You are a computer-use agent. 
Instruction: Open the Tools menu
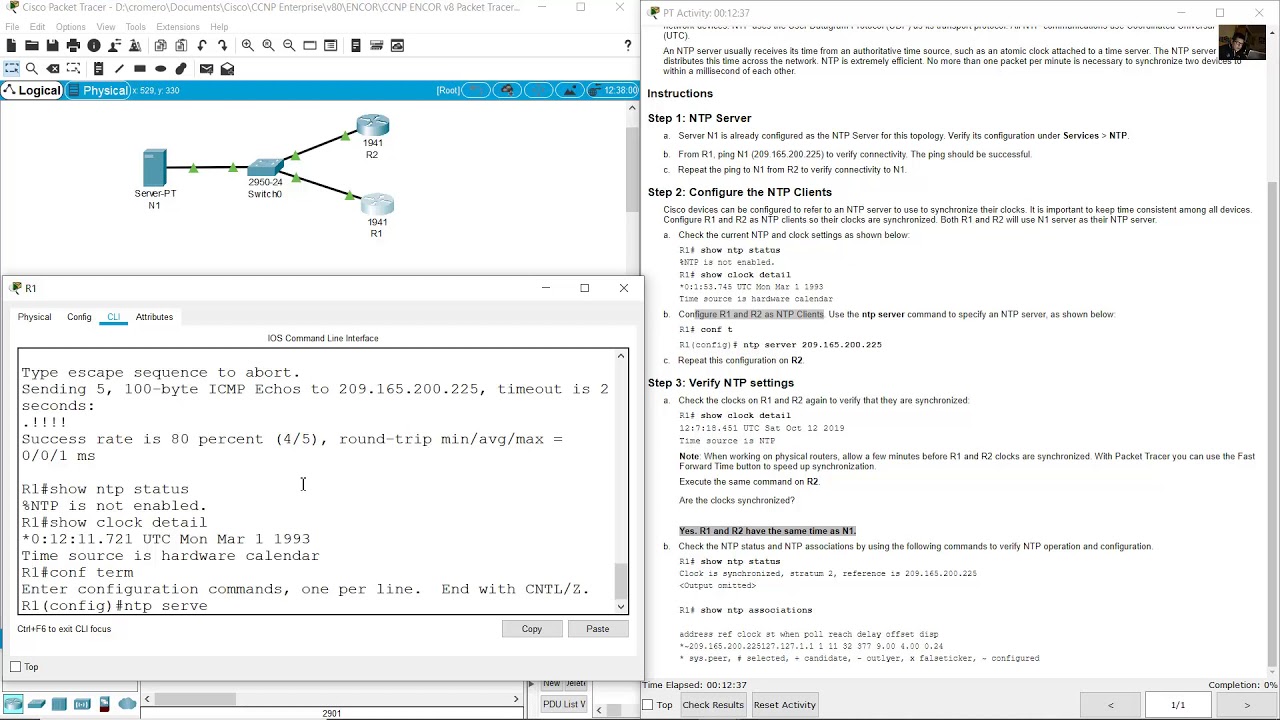(136, 27)
